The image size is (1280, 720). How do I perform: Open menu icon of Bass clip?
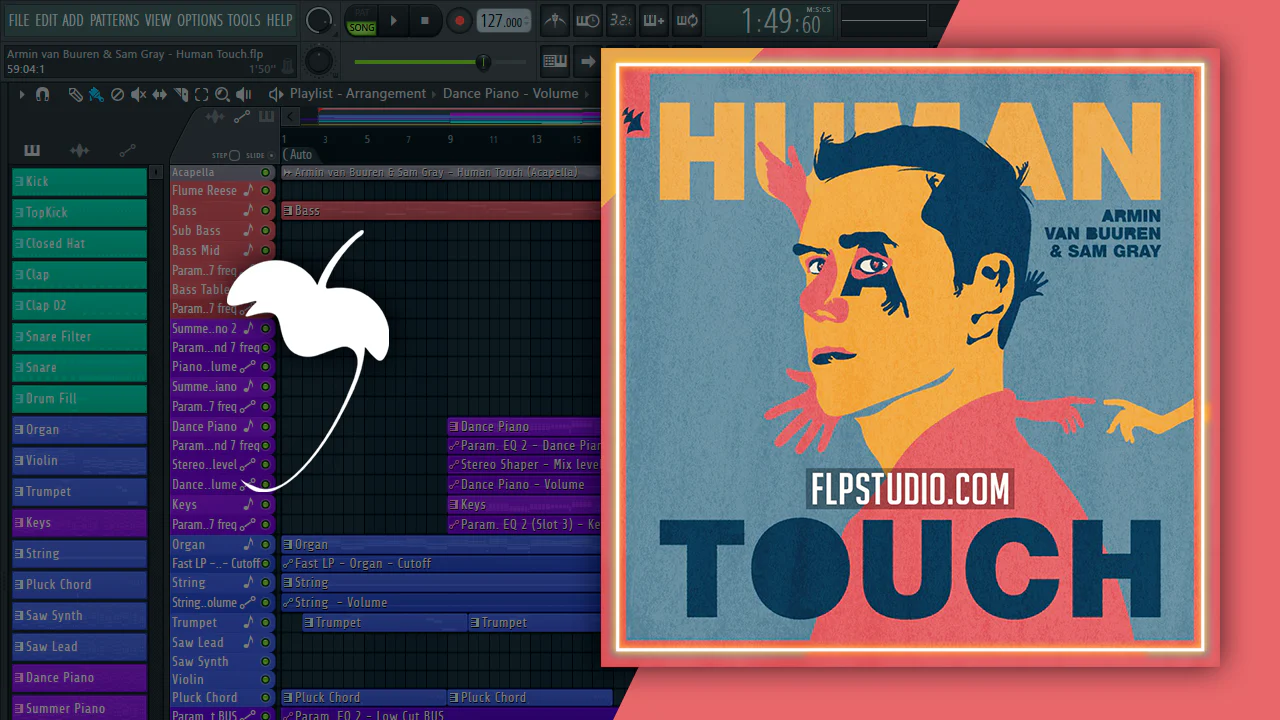[x=288, y=211]
